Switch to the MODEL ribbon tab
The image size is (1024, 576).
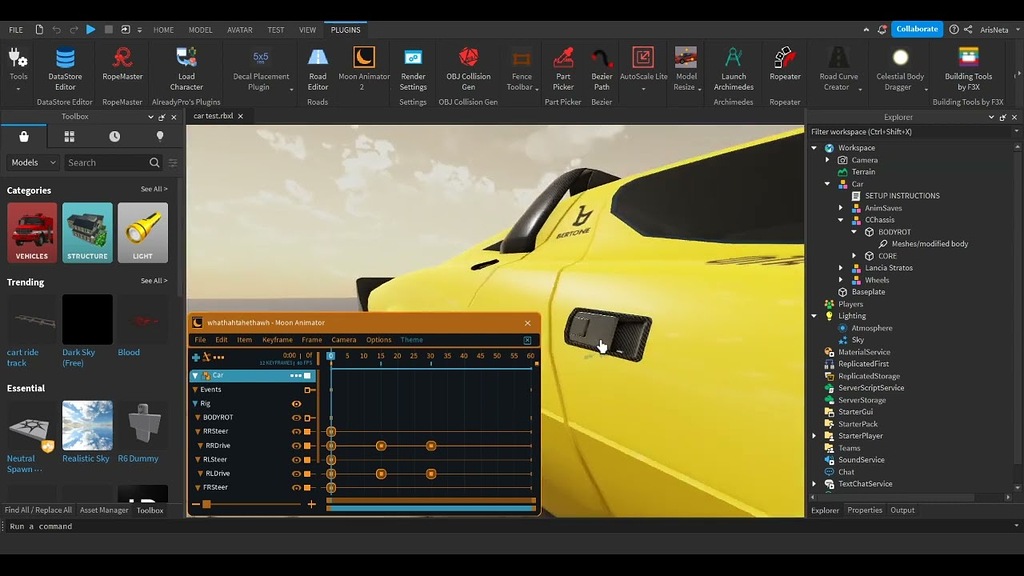point(200,30)
